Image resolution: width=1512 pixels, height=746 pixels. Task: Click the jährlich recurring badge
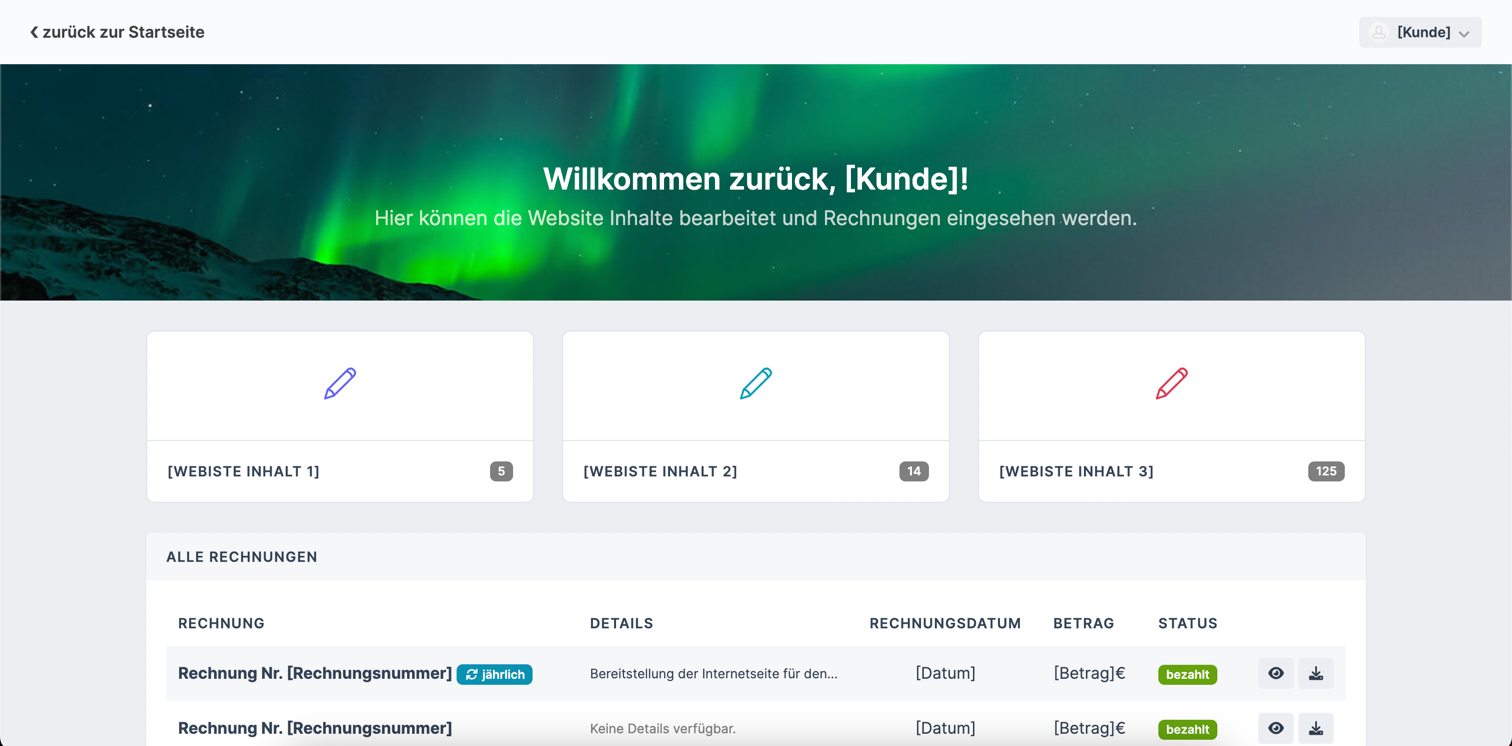click(x=495, y=675)
